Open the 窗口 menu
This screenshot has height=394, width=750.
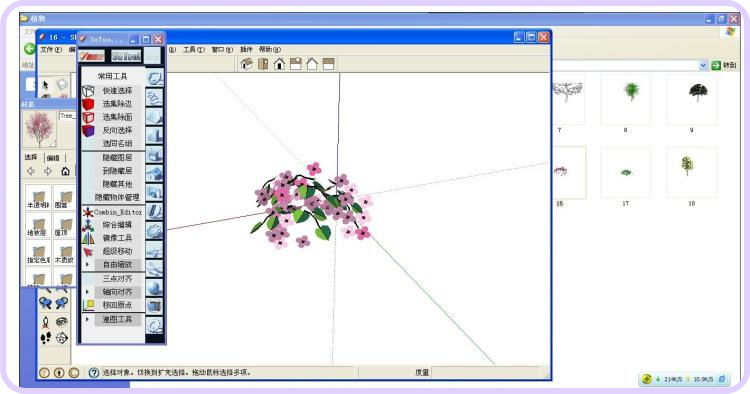222,49
